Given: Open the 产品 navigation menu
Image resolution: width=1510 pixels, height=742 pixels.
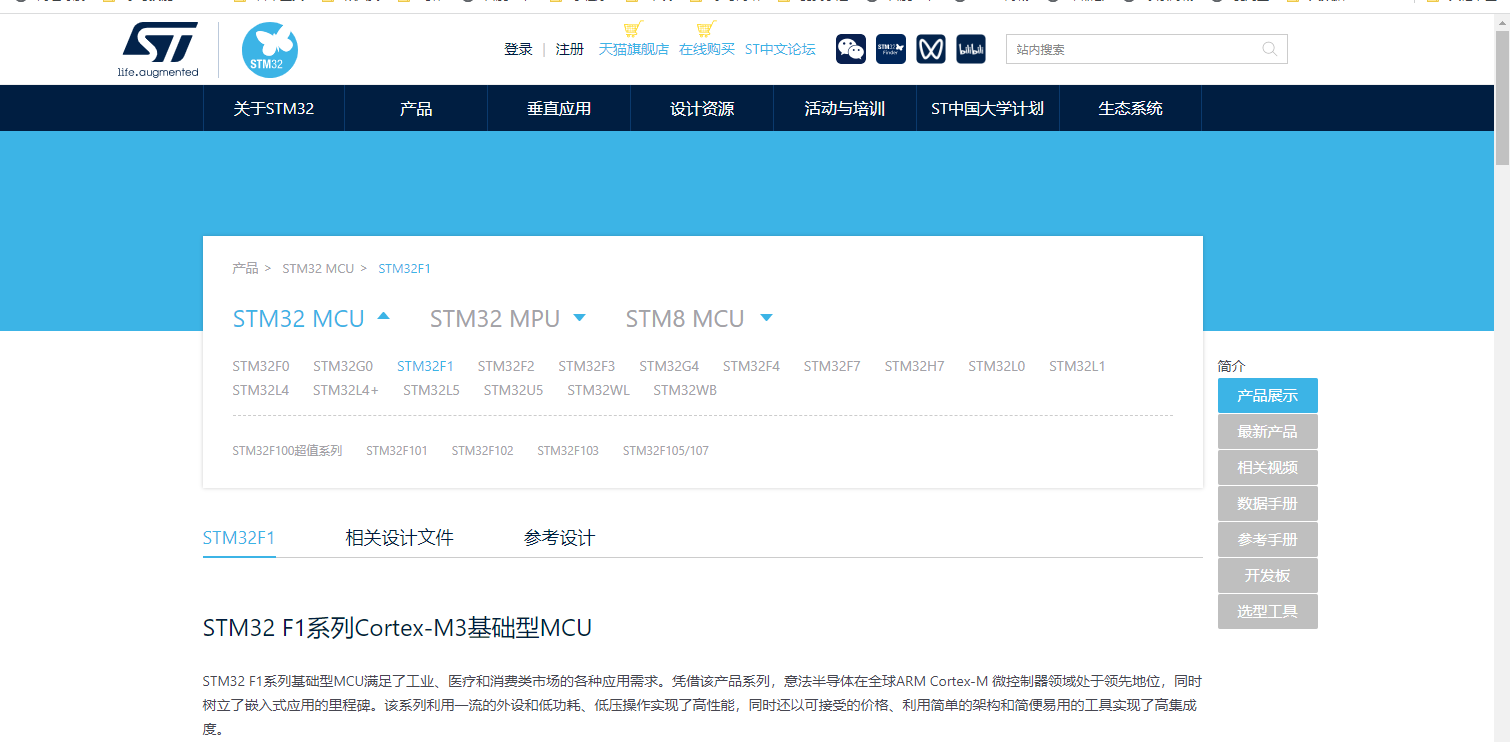Looking at the screenshot, I should [x=416, y=108].
